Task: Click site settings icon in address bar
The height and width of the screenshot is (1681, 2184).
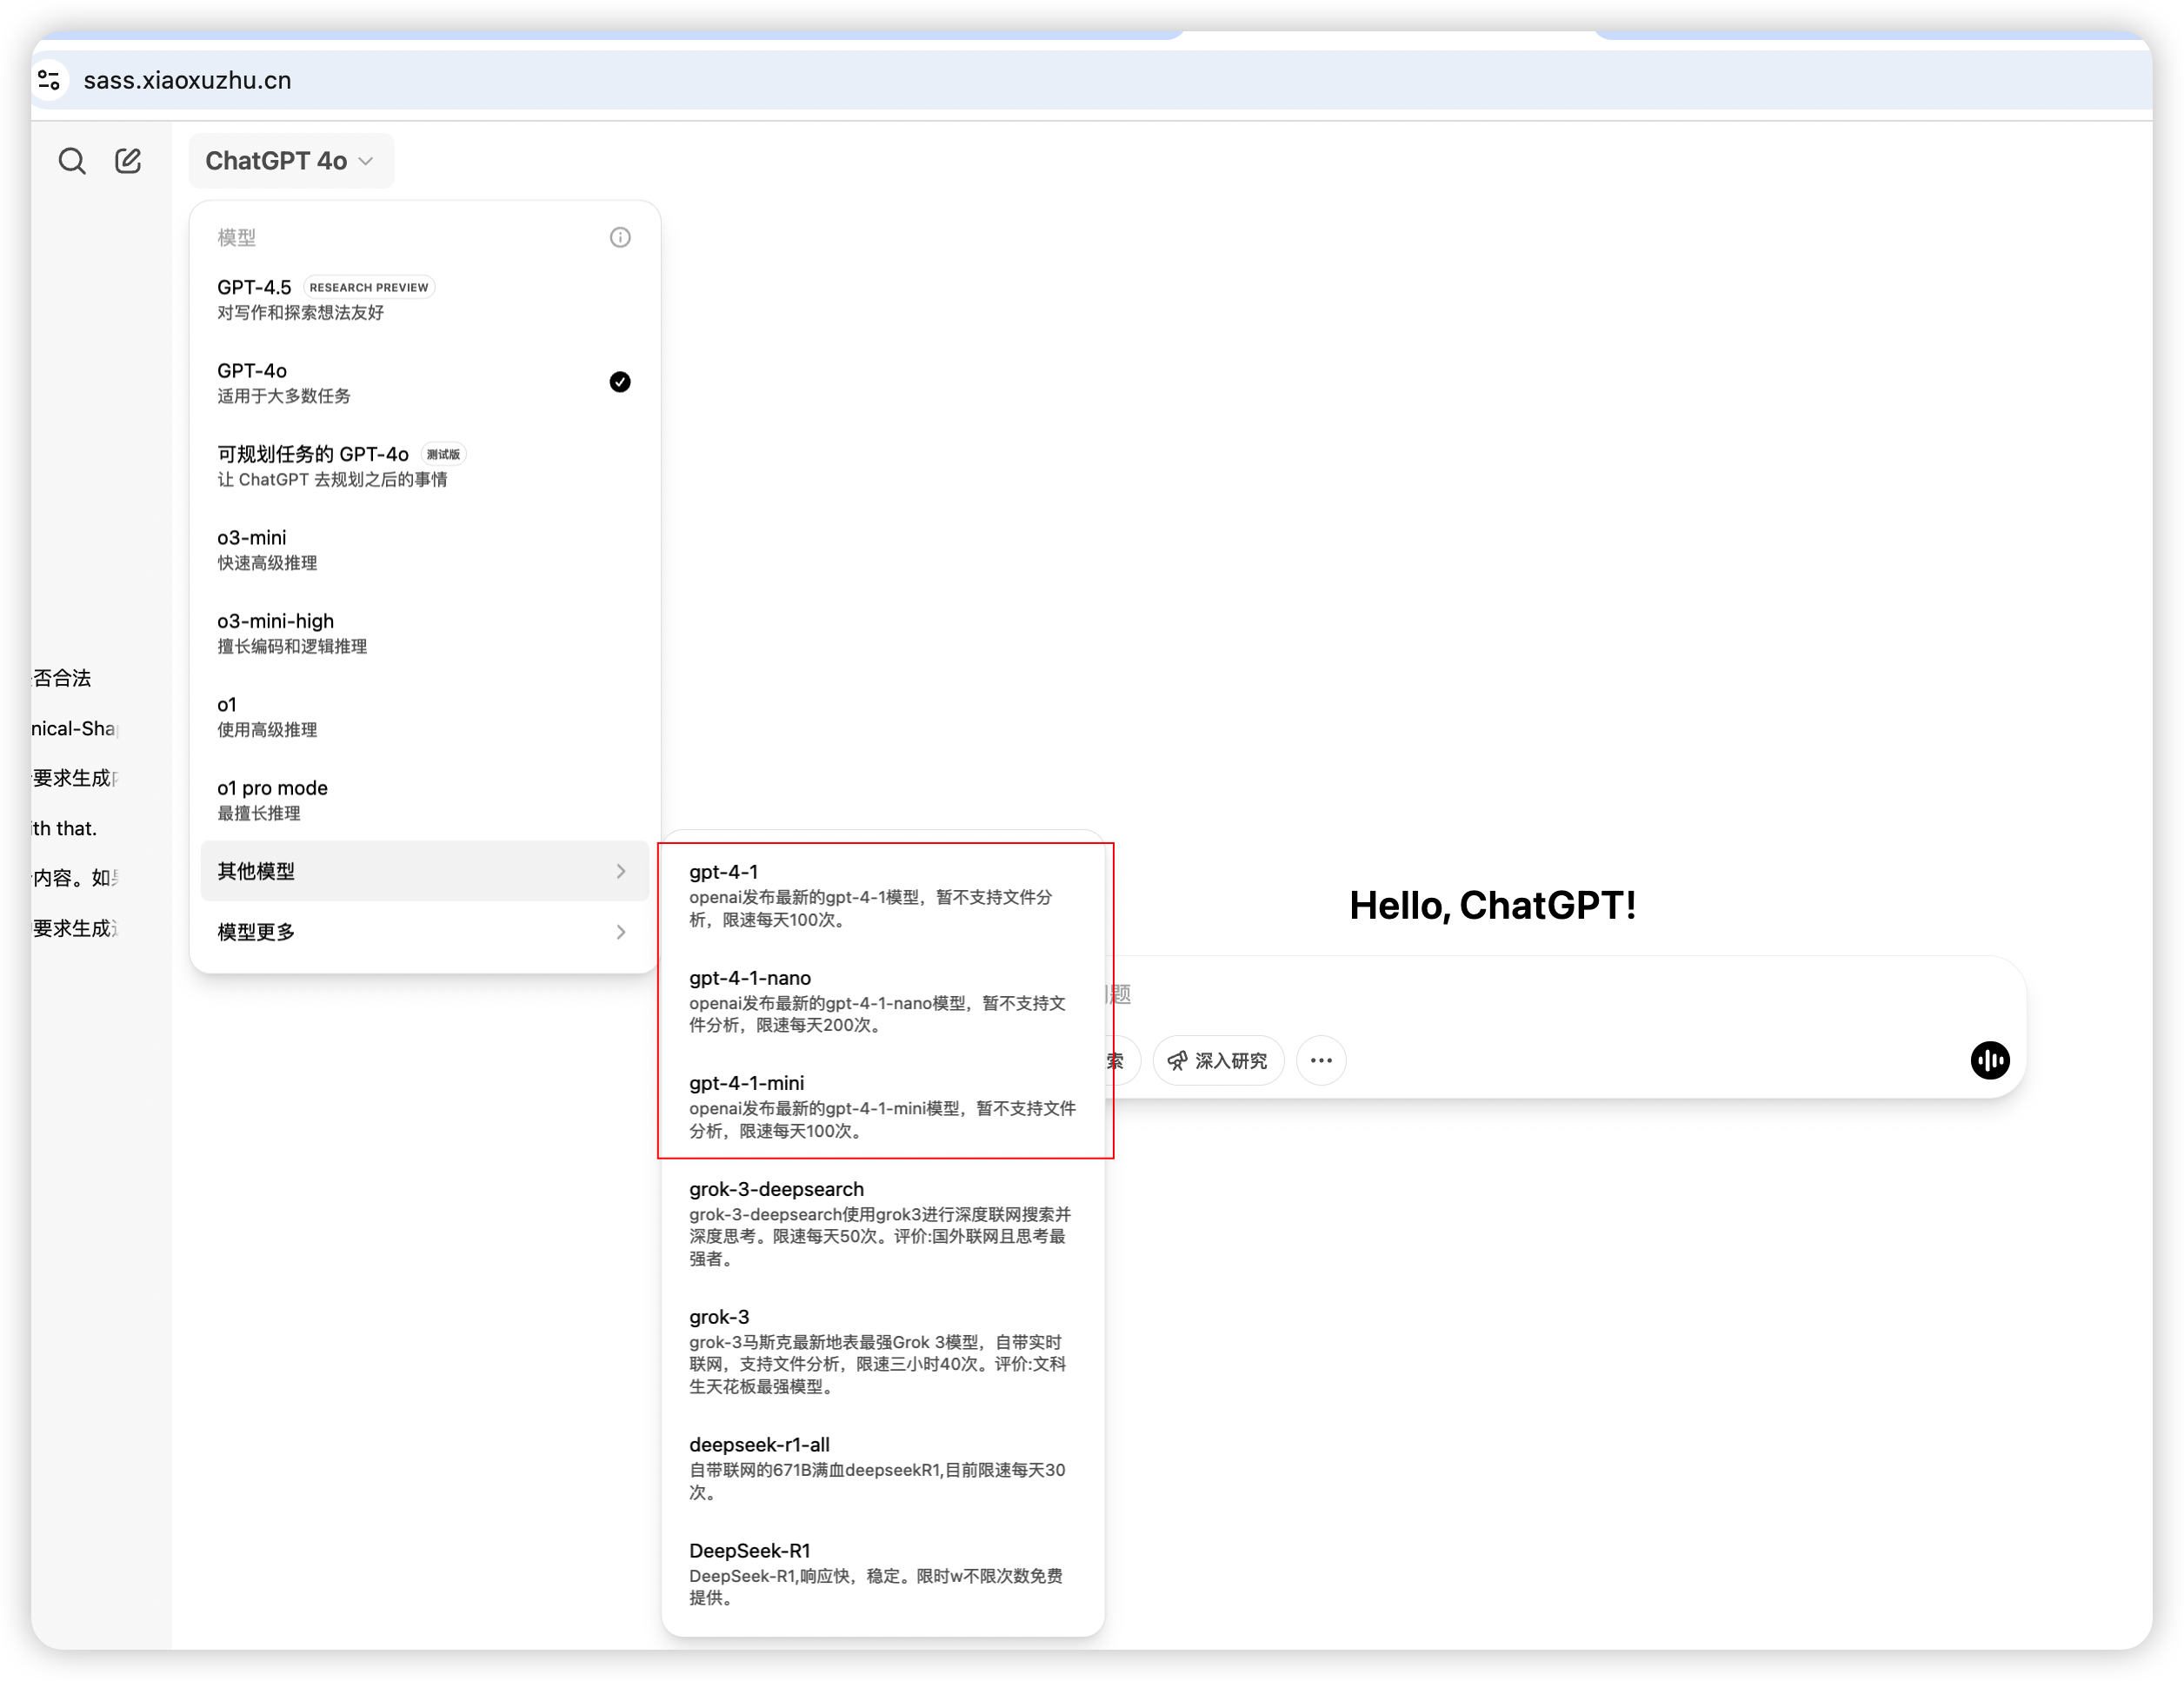Action: (49, 80)
